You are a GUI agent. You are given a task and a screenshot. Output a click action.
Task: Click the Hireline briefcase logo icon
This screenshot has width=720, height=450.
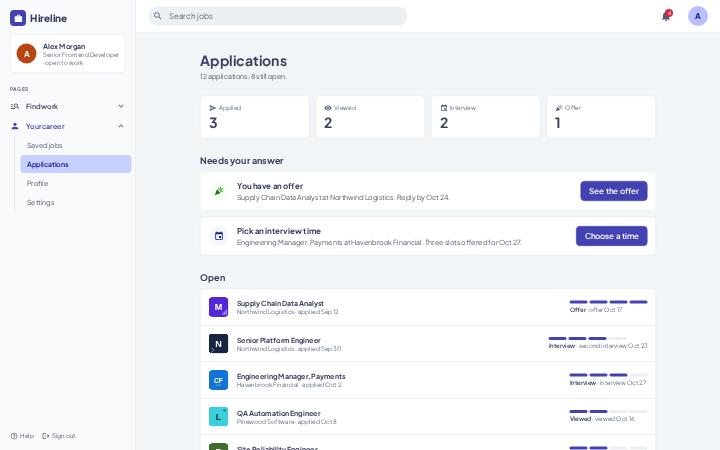tap(18, 18)
